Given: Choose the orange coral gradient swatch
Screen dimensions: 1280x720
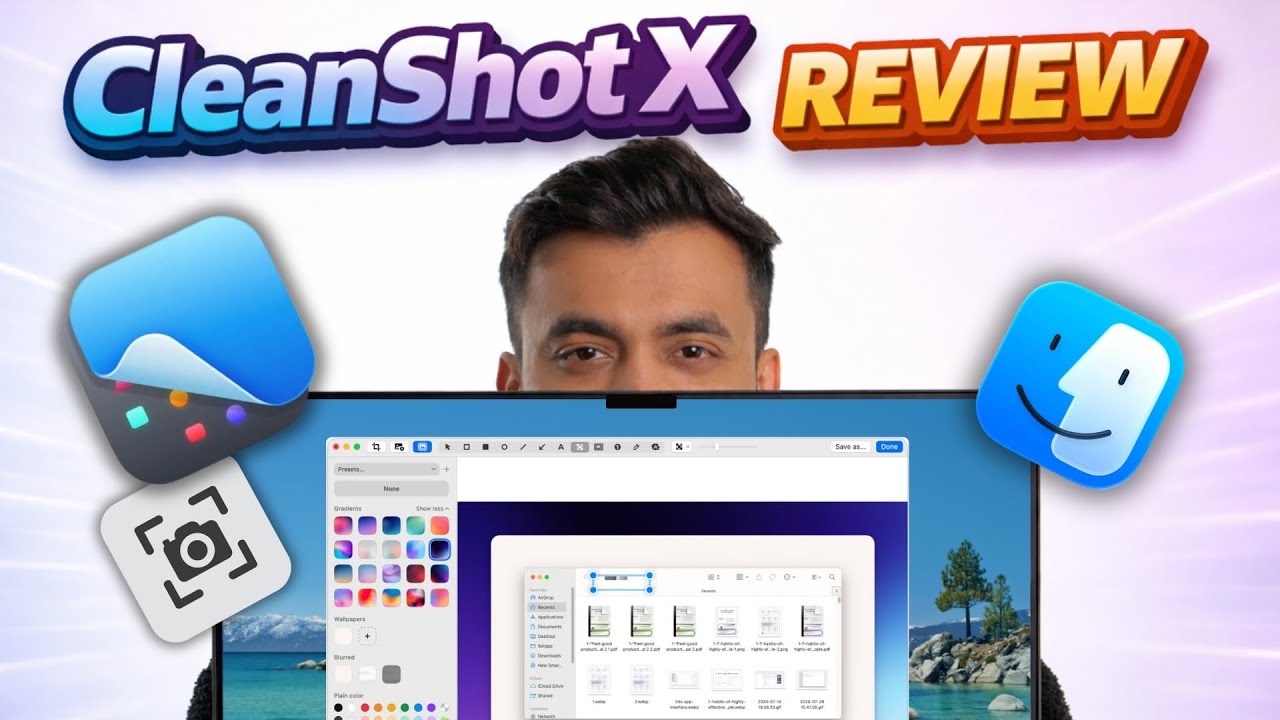Looking at the screenshot, I should 439,525.
